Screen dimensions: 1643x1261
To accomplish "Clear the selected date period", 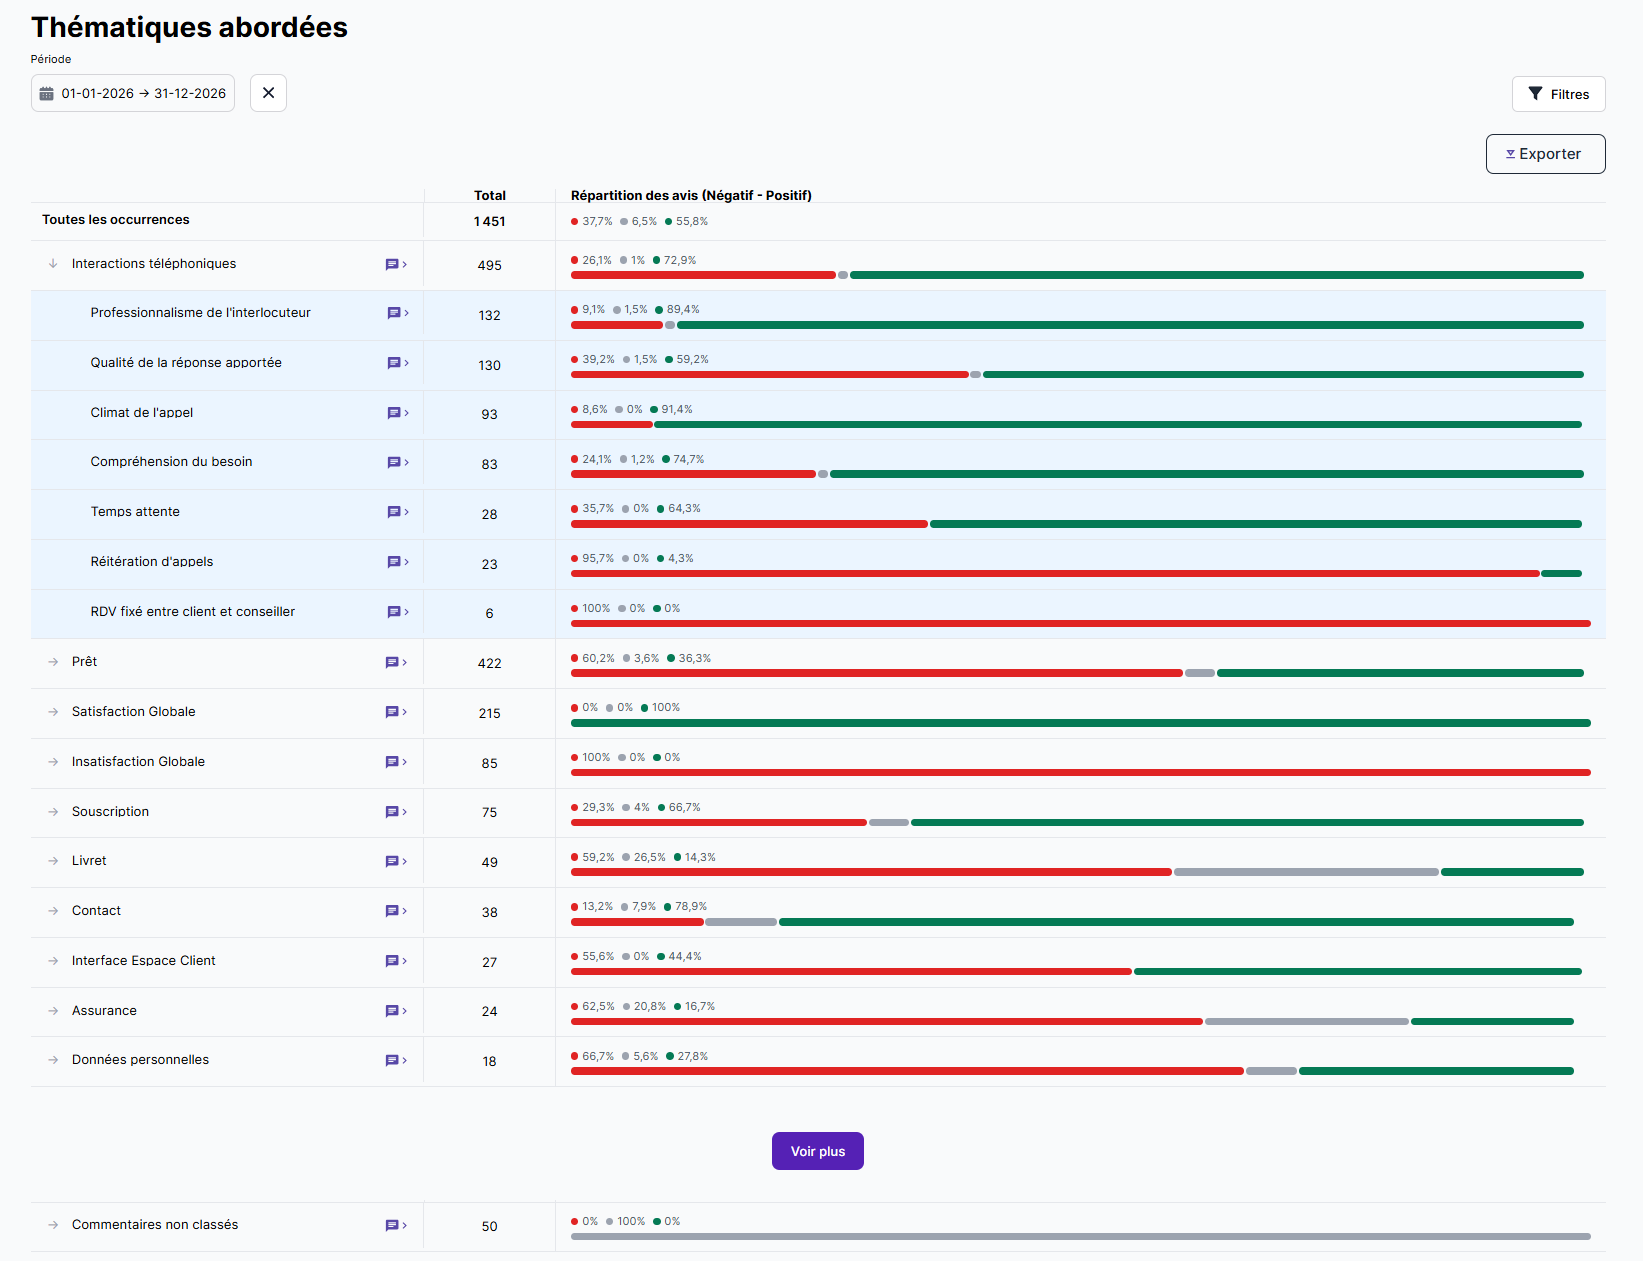I will coord(268,93).
